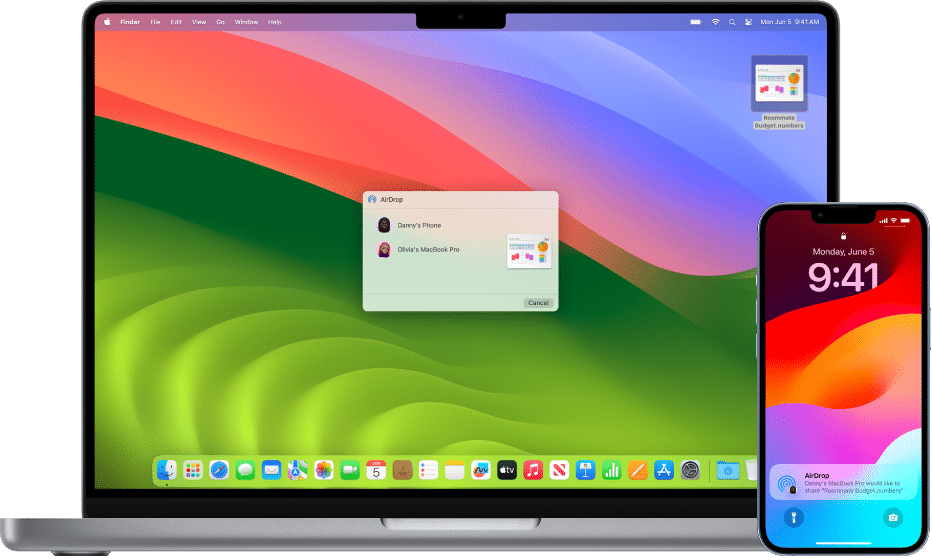Open Spotlight search in menu bar
The width and height of the screenshot is (932, 560).
[x=732, y=22]
